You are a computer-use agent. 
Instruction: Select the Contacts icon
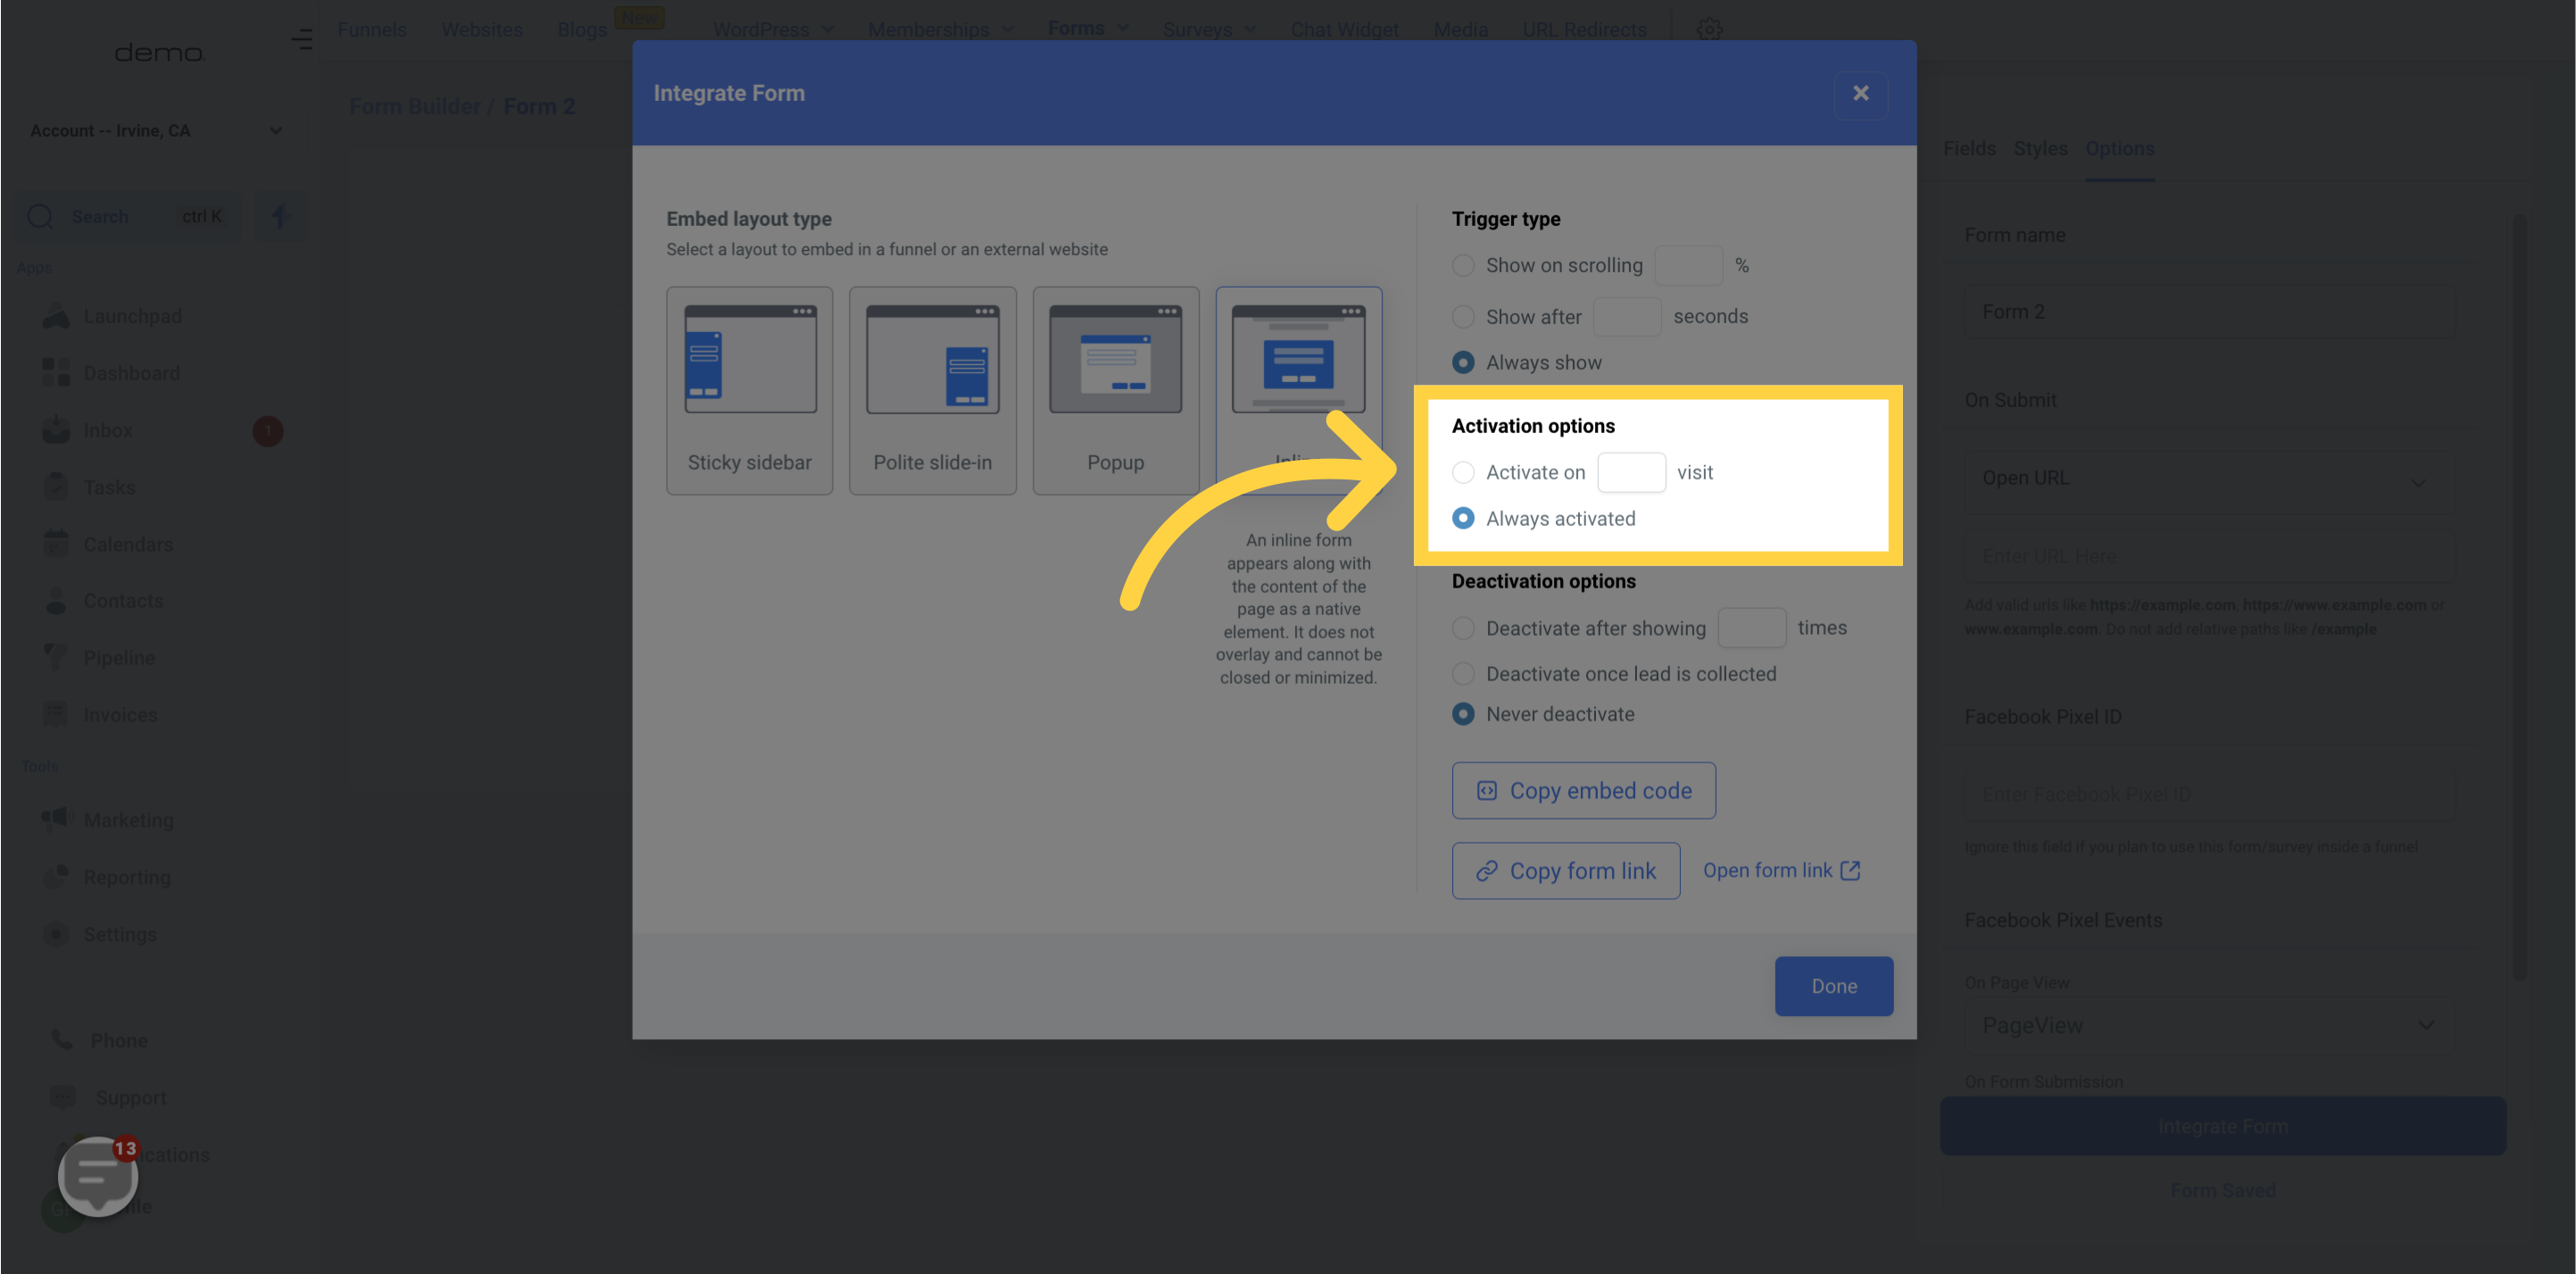tap(57, 600)
